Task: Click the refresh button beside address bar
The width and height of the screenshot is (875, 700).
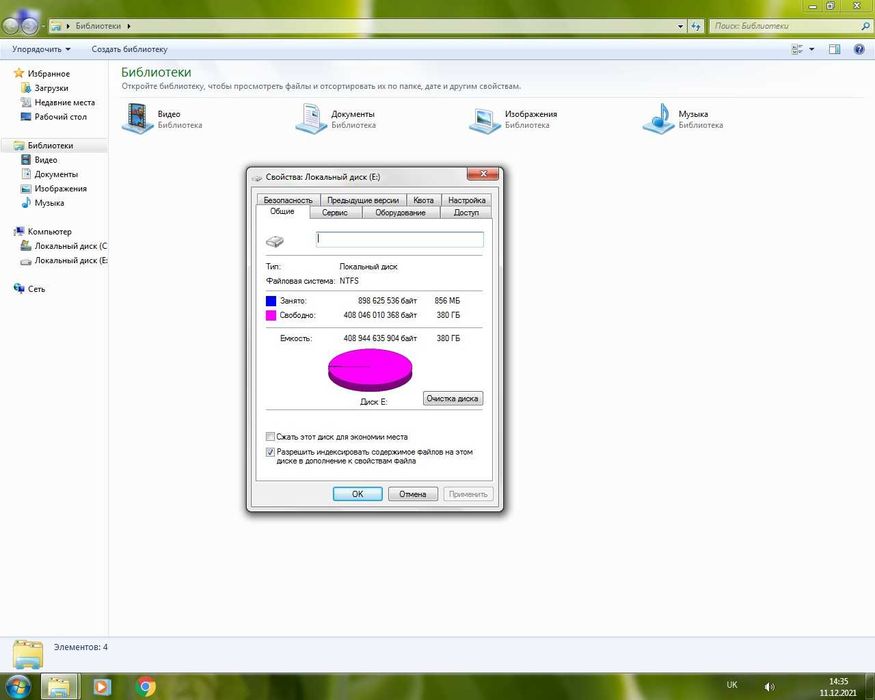Action: [695, 26]
